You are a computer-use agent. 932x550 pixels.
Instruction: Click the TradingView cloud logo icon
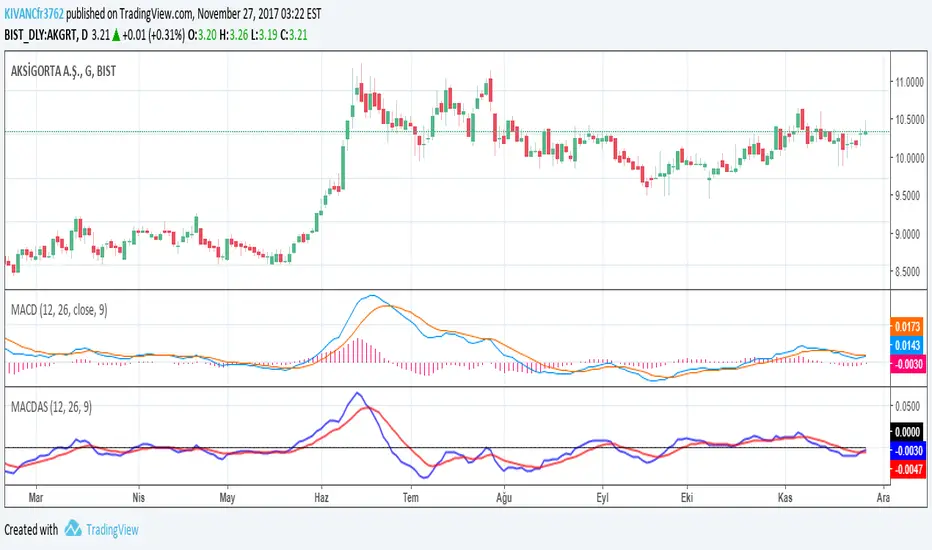click(73, 529)
